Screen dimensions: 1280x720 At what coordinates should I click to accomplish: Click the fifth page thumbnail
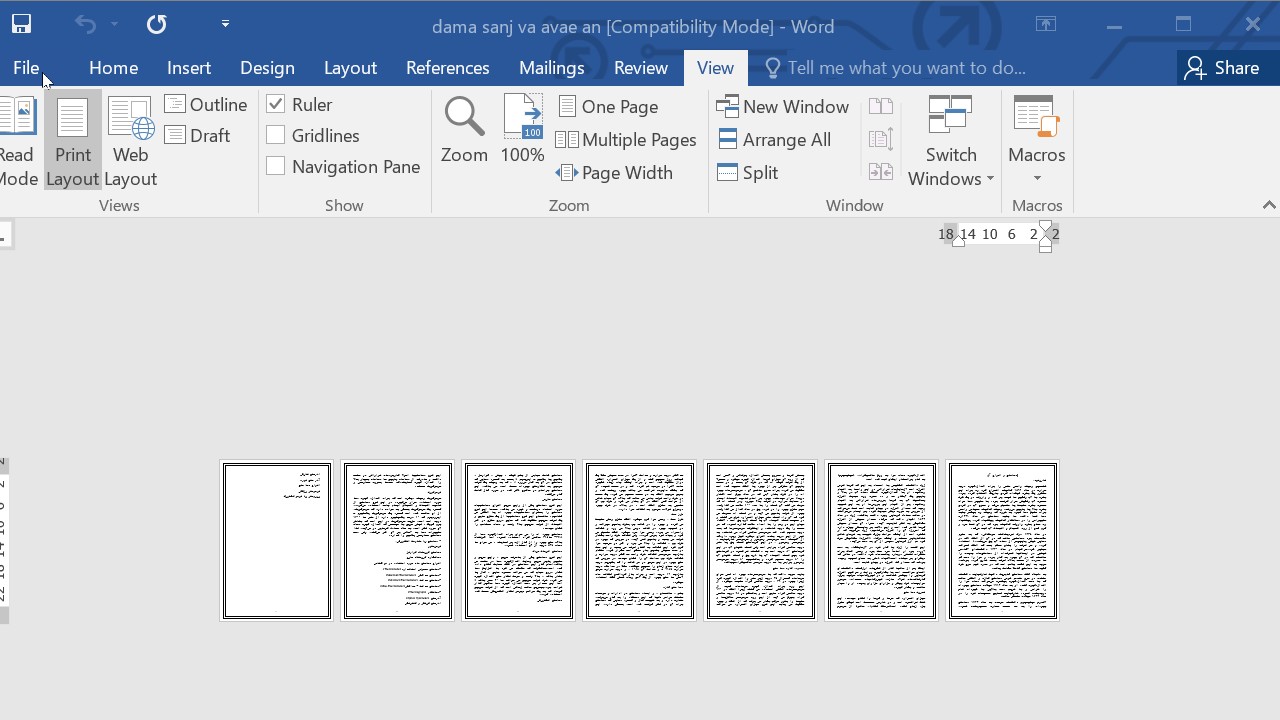pyautogui.click(x=761, y=540)
